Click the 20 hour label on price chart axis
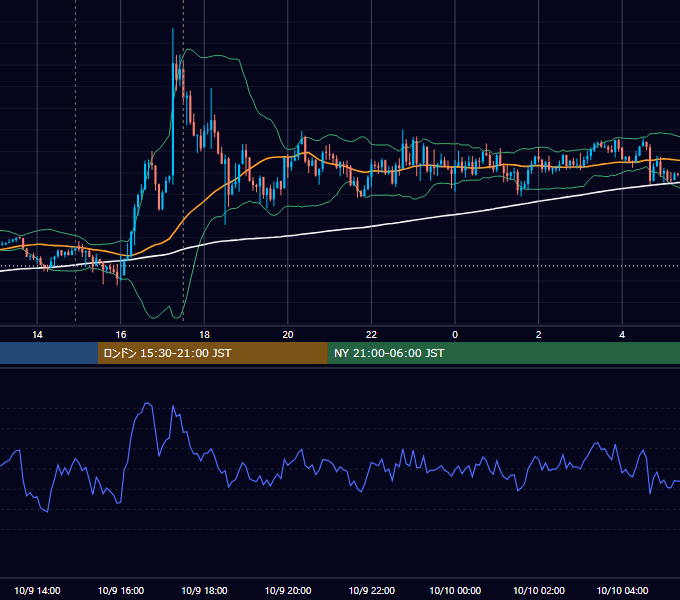Screen dimensions: 680x600 point(288,335)
